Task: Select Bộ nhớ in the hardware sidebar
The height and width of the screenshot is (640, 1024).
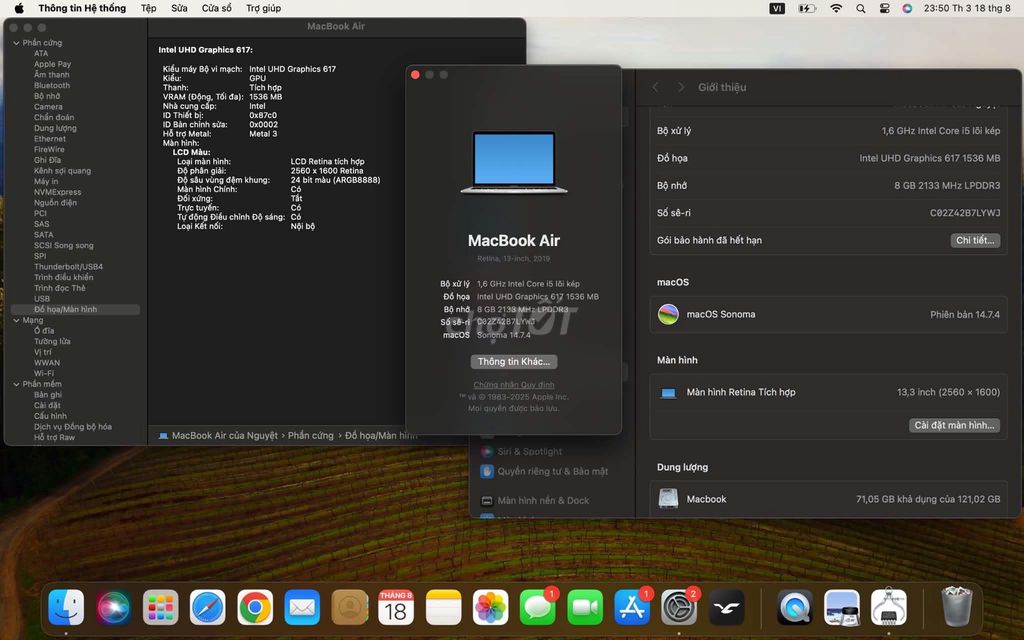Action: pos(47,97)
